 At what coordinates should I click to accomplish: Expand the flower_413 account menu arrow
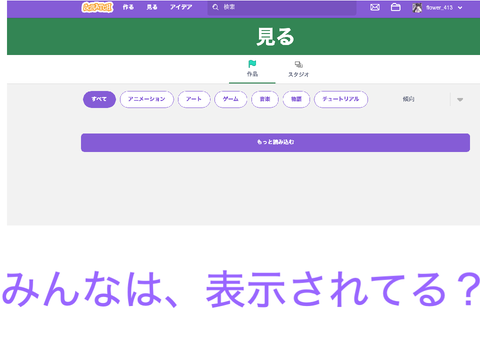(x=460, y=8)
